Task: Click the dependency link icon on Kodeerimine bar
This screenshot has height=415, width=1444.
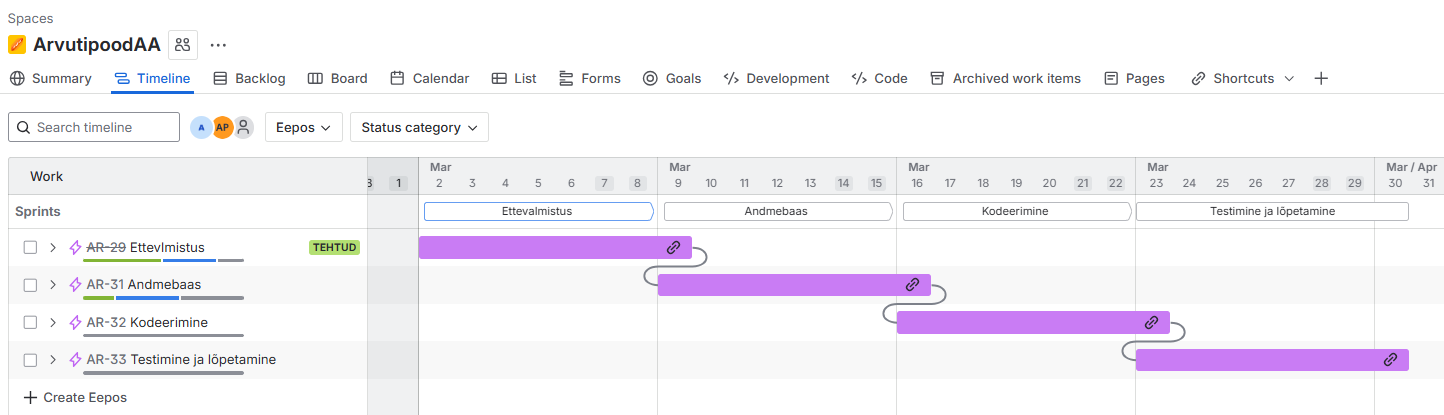Action: click(x=1151, y=322)
